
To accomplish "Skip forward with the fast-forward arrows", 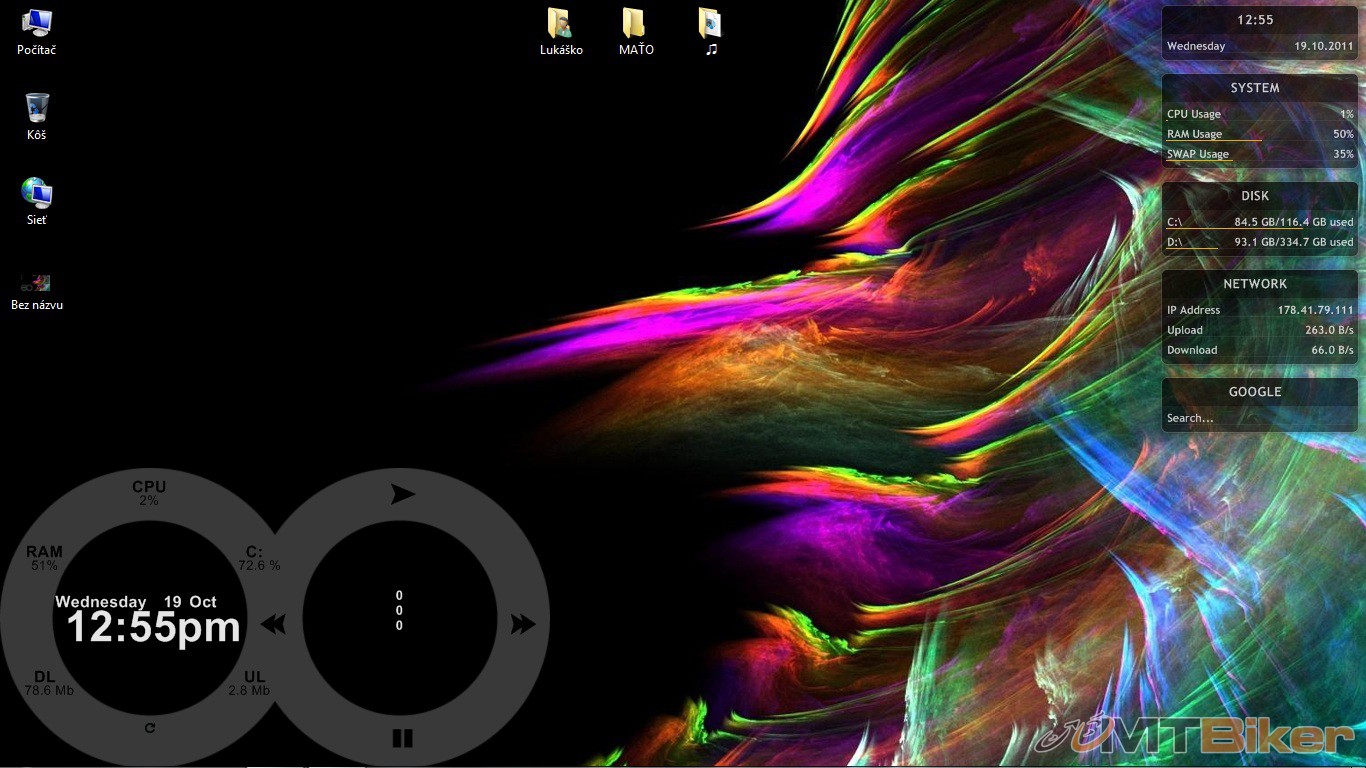I will [x=523, y=624].
